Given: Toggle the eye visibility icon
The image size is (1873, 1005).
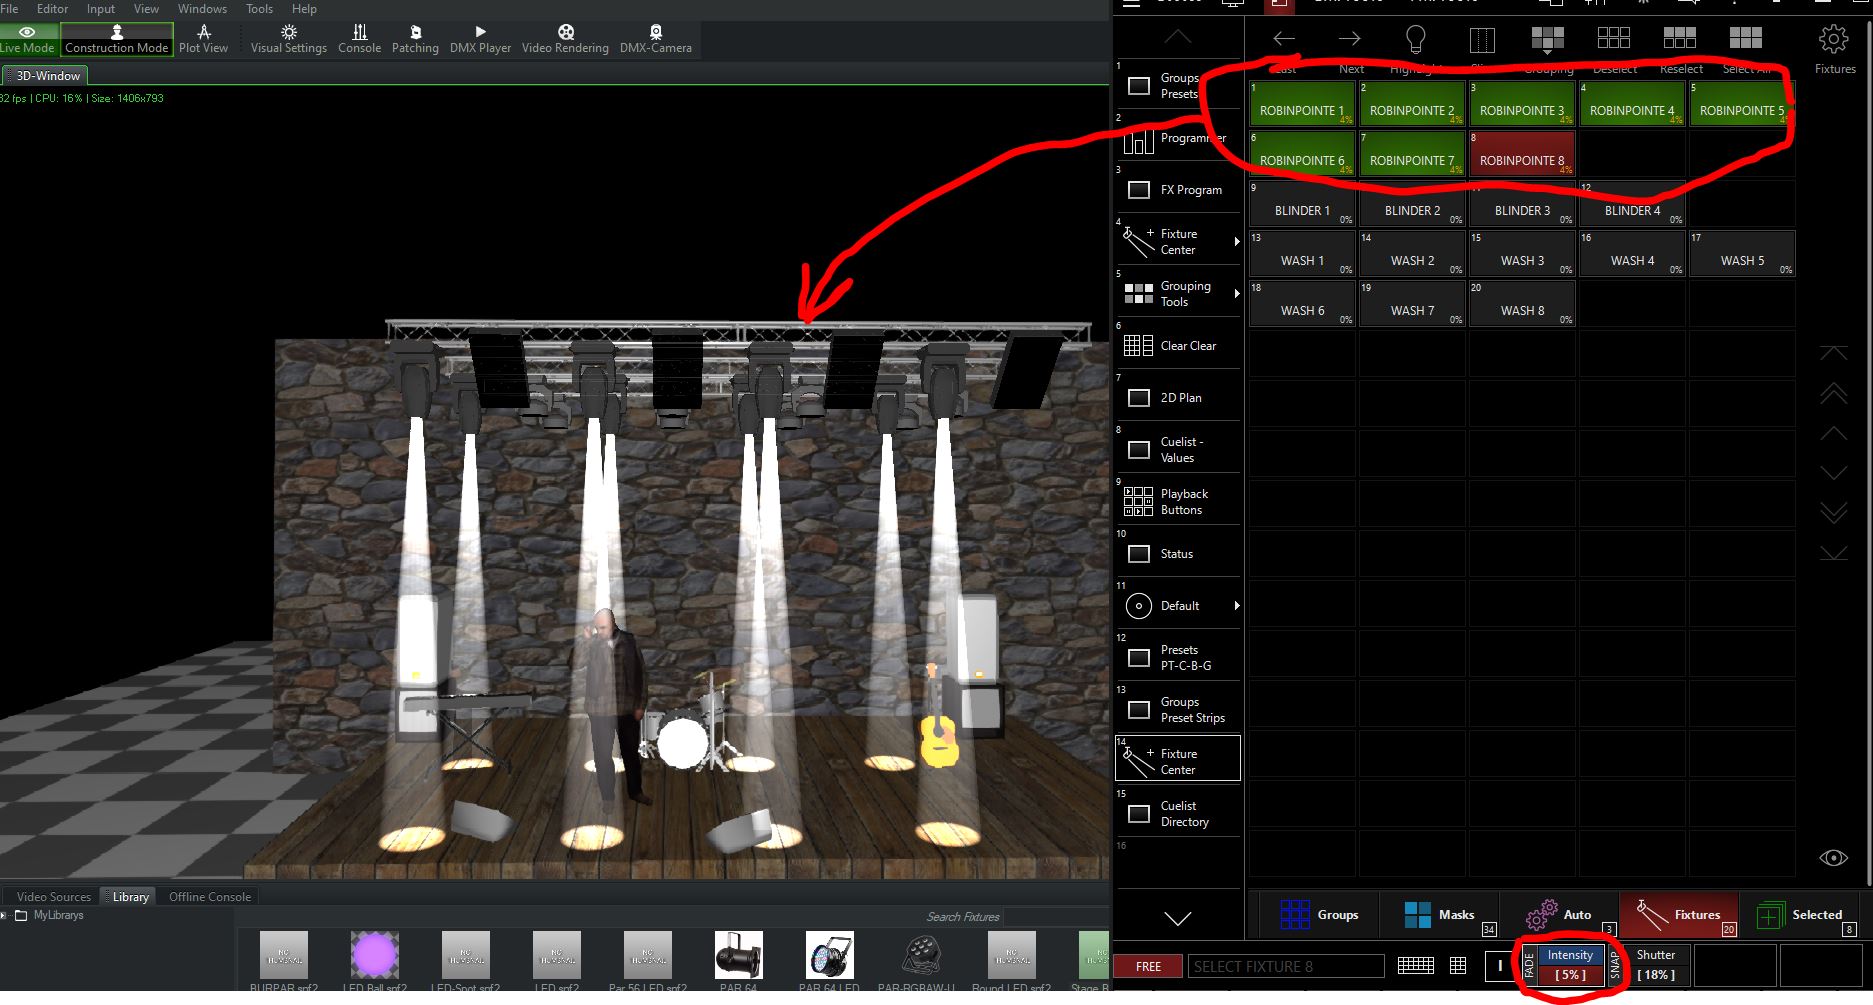Looking at the screenshot, I should tap(1833, 858).
